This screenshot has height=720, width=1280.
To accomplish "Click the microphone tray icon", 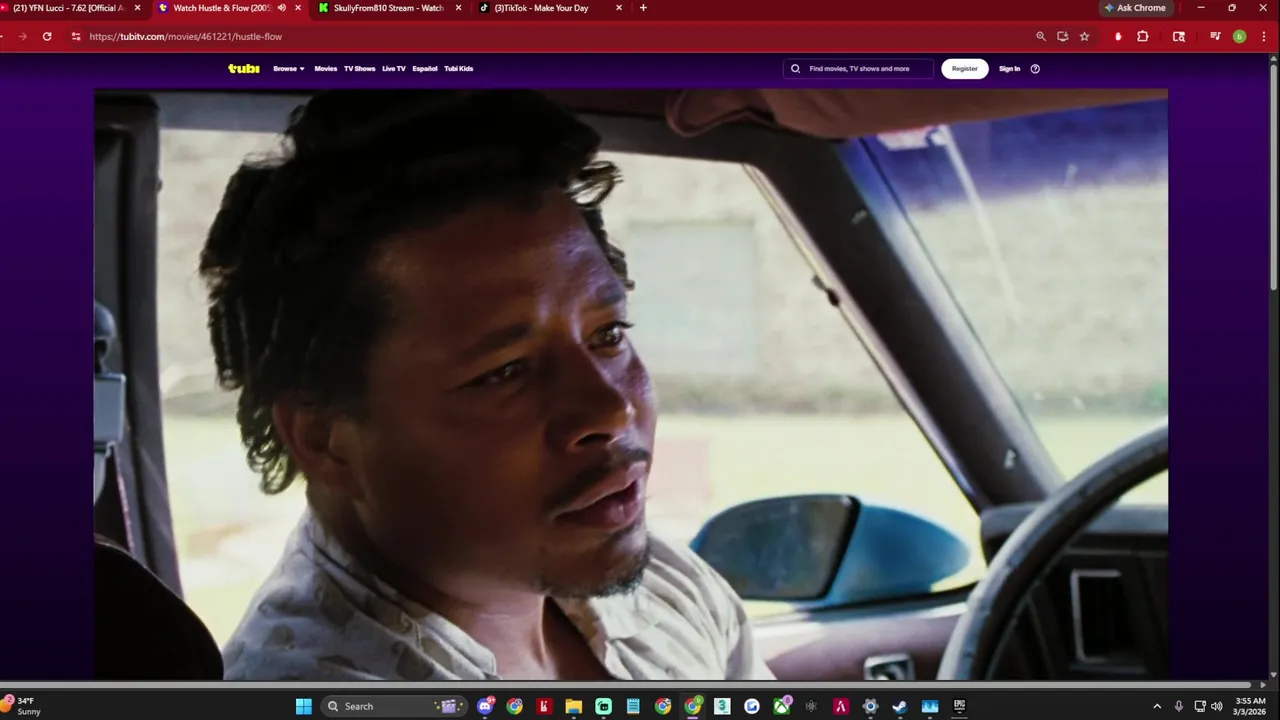I will click(1179, 706).
